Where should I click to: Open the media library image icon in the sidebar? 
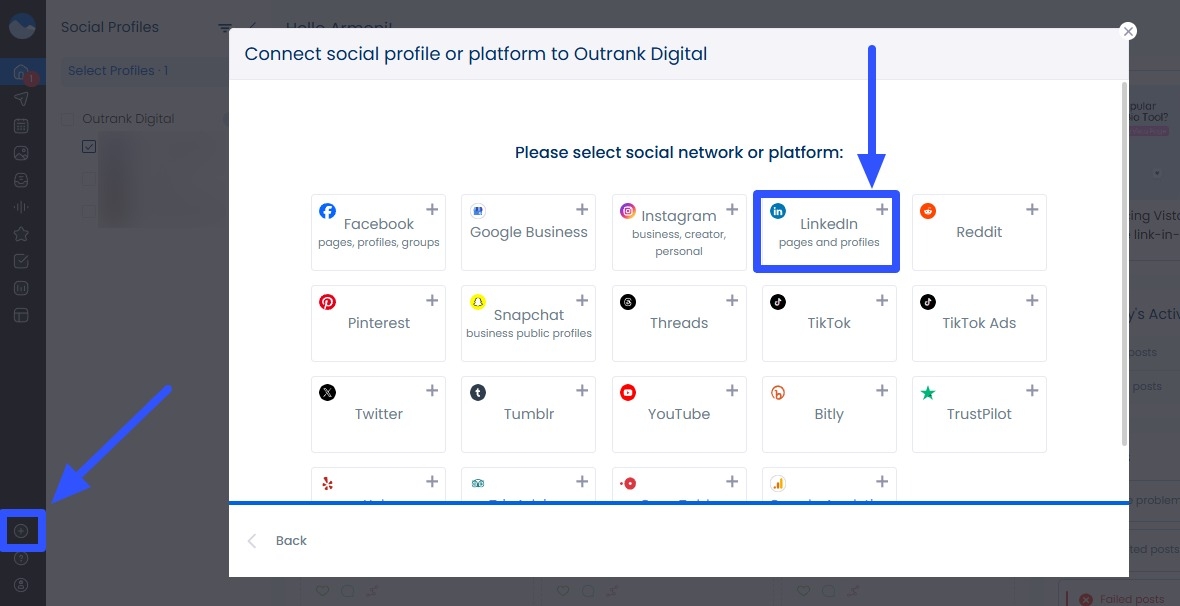(21, 153)
